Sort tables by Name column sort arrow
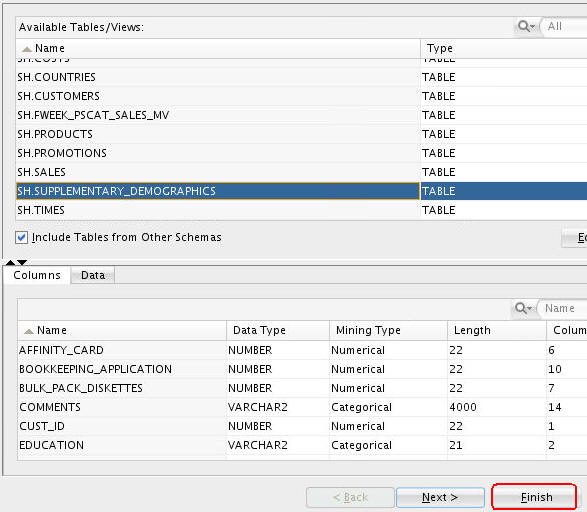Image resolution: width=587 pixels, height=512 pixels. click(27, 49)
